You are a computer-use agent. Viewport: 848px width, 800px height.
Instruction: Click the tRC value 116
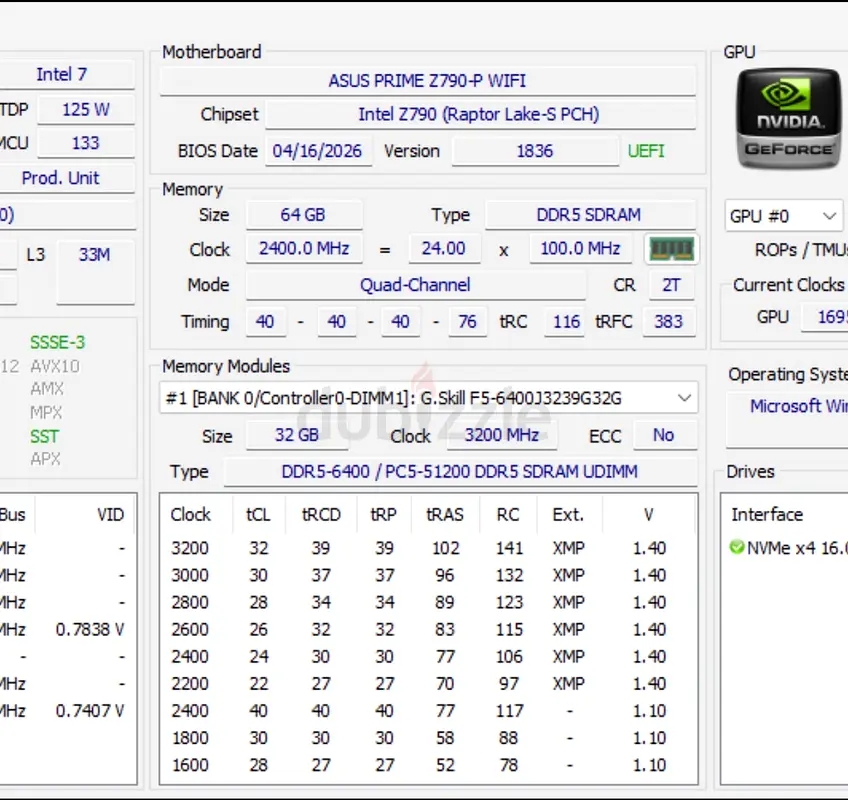pyautogui.click(x=566, y=322)
